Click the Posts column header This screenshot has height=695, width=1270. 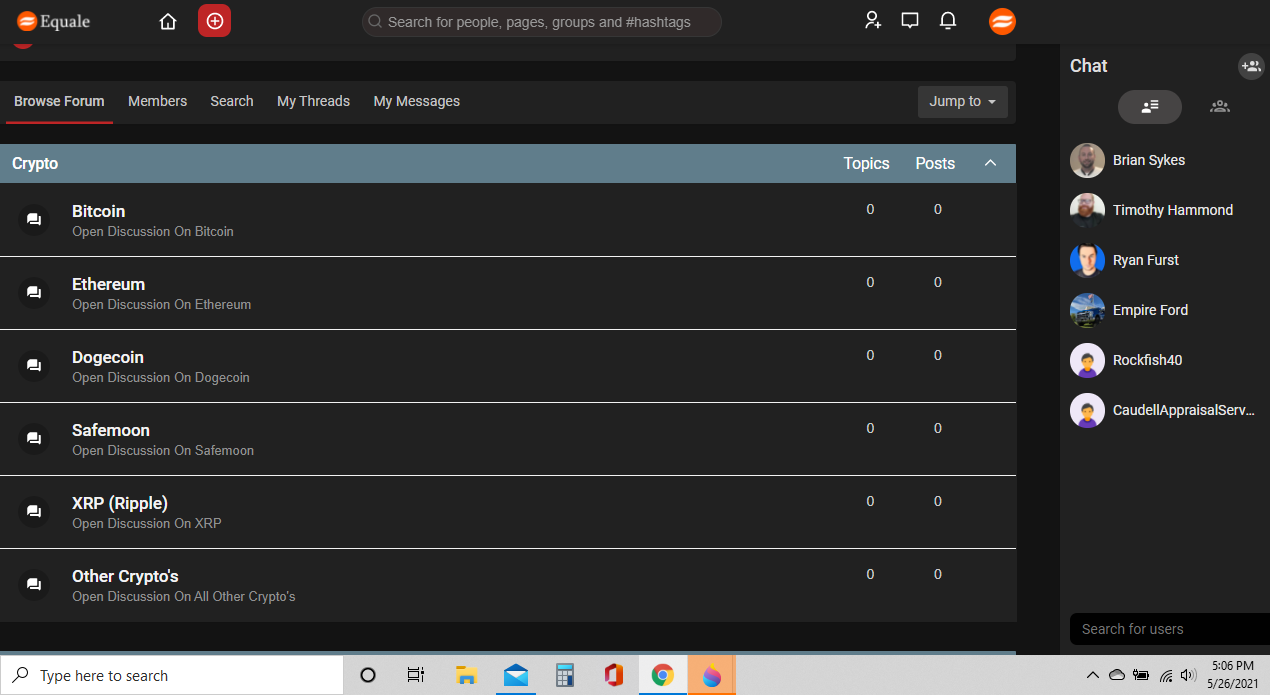pos(935,163)
